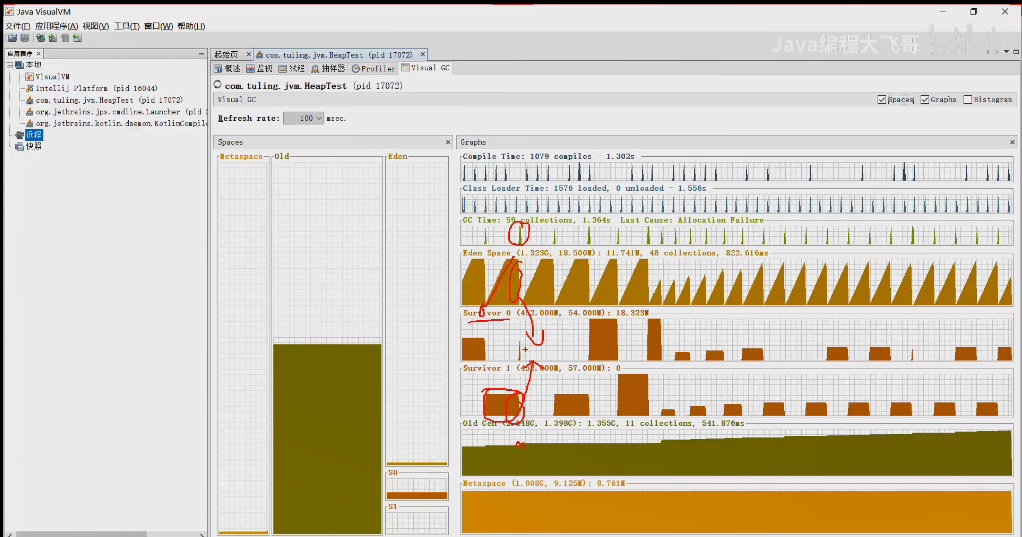1022x537 pixels.
Task: Click the Add Application Snapshot toolbar icon
Action: point(78,38)
